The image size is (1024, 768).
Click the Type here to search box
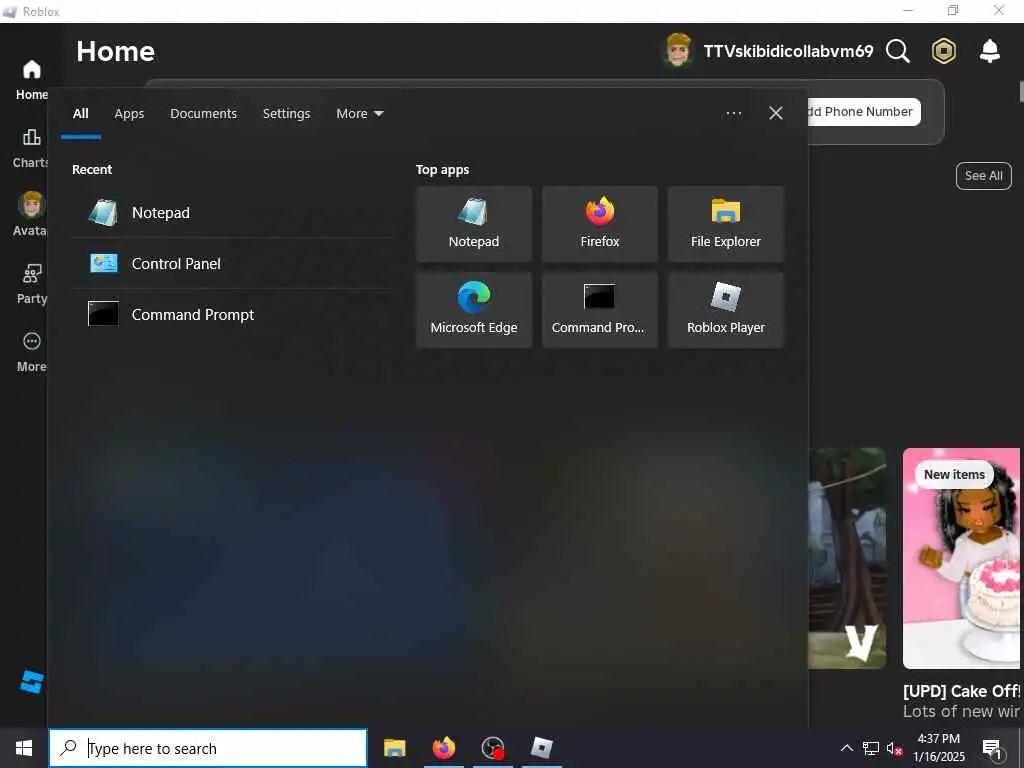208,748
